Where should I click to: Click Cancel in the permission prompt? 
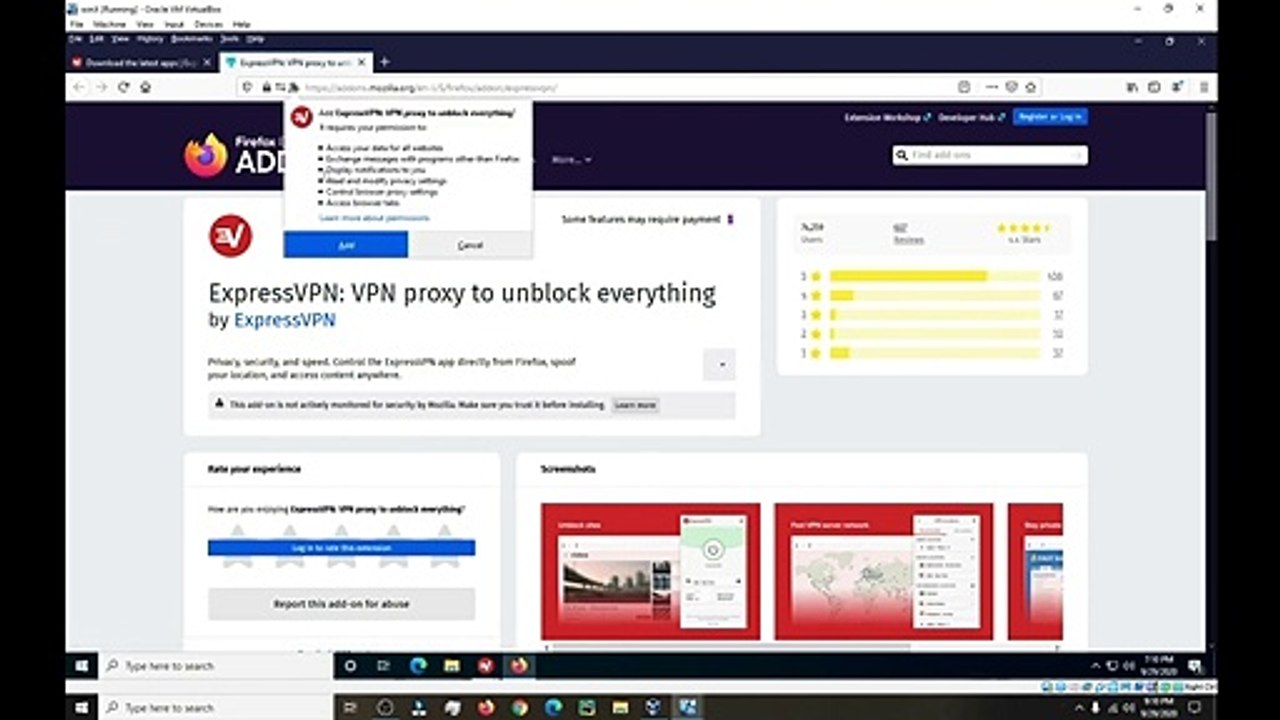[x=470, y=245]
